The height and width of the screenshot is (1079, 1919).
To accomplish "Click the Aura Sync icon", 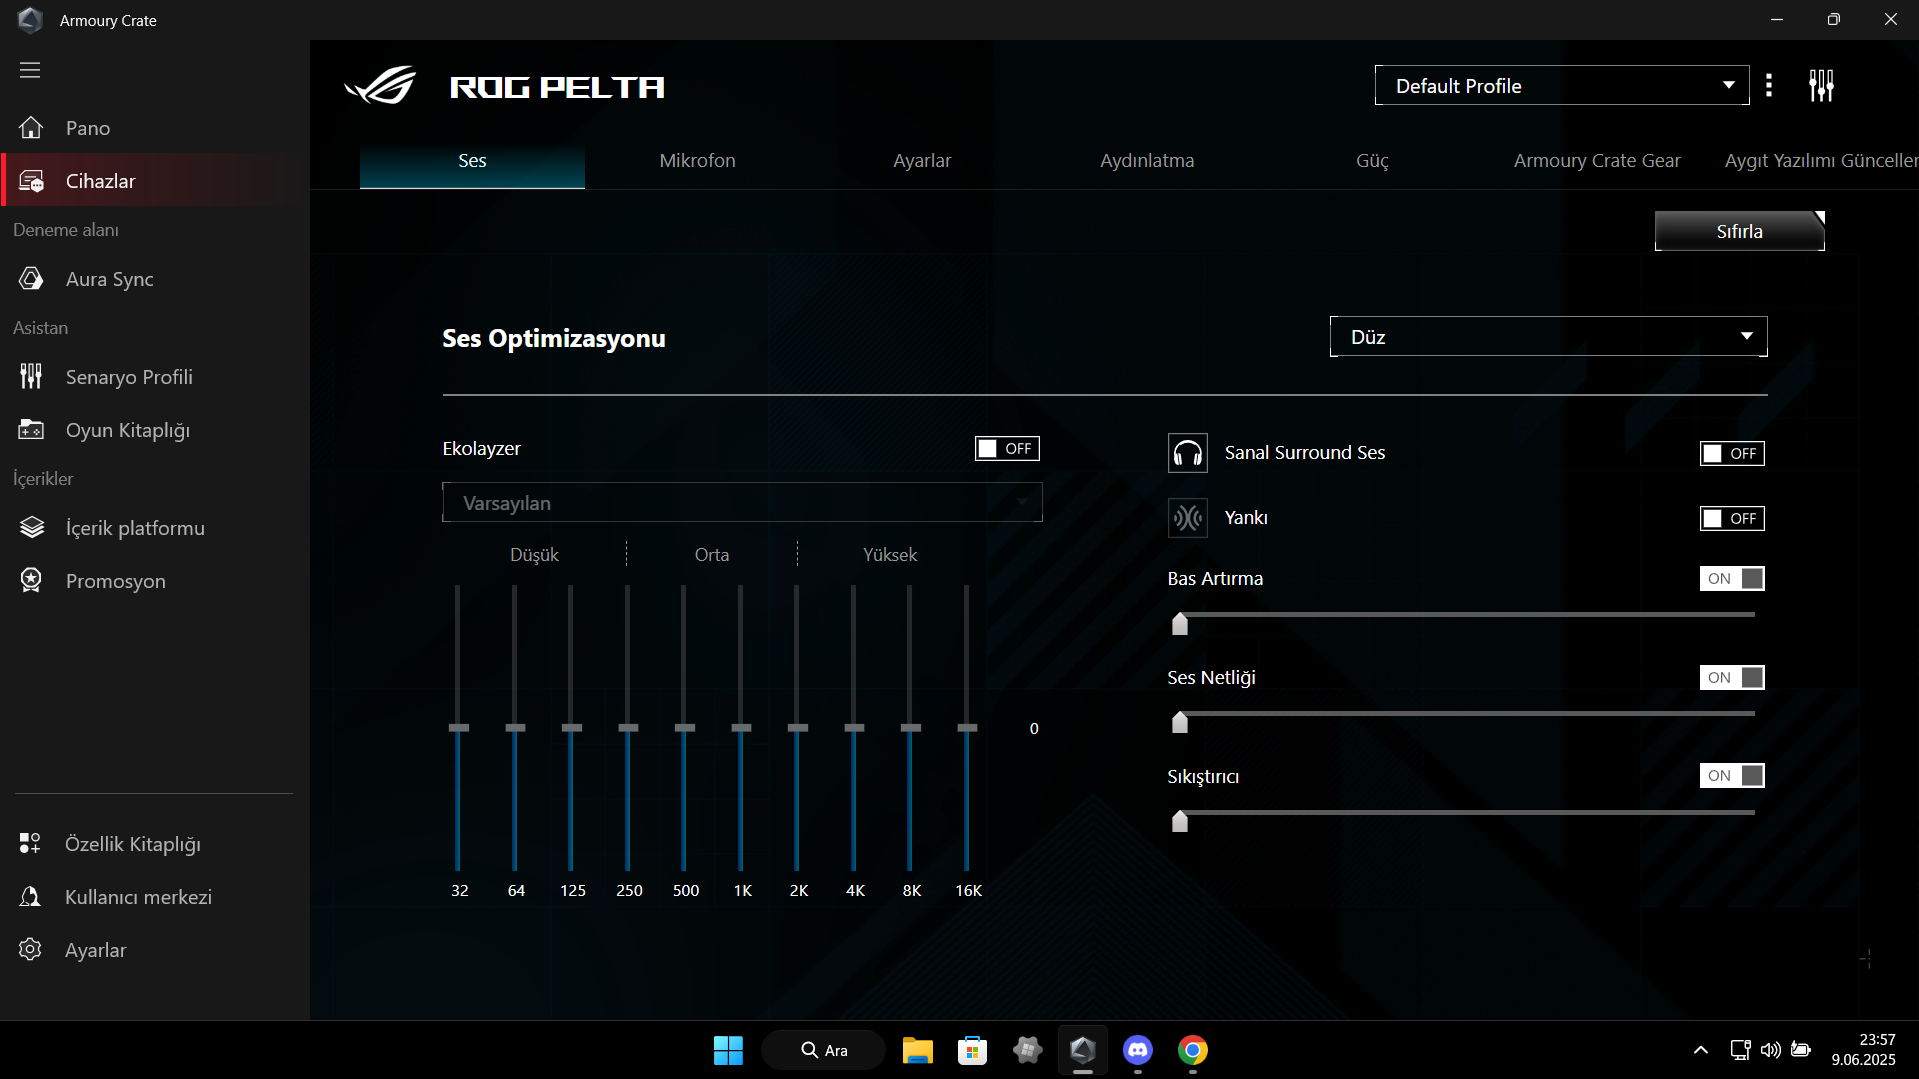I will (x=31, y=279).
